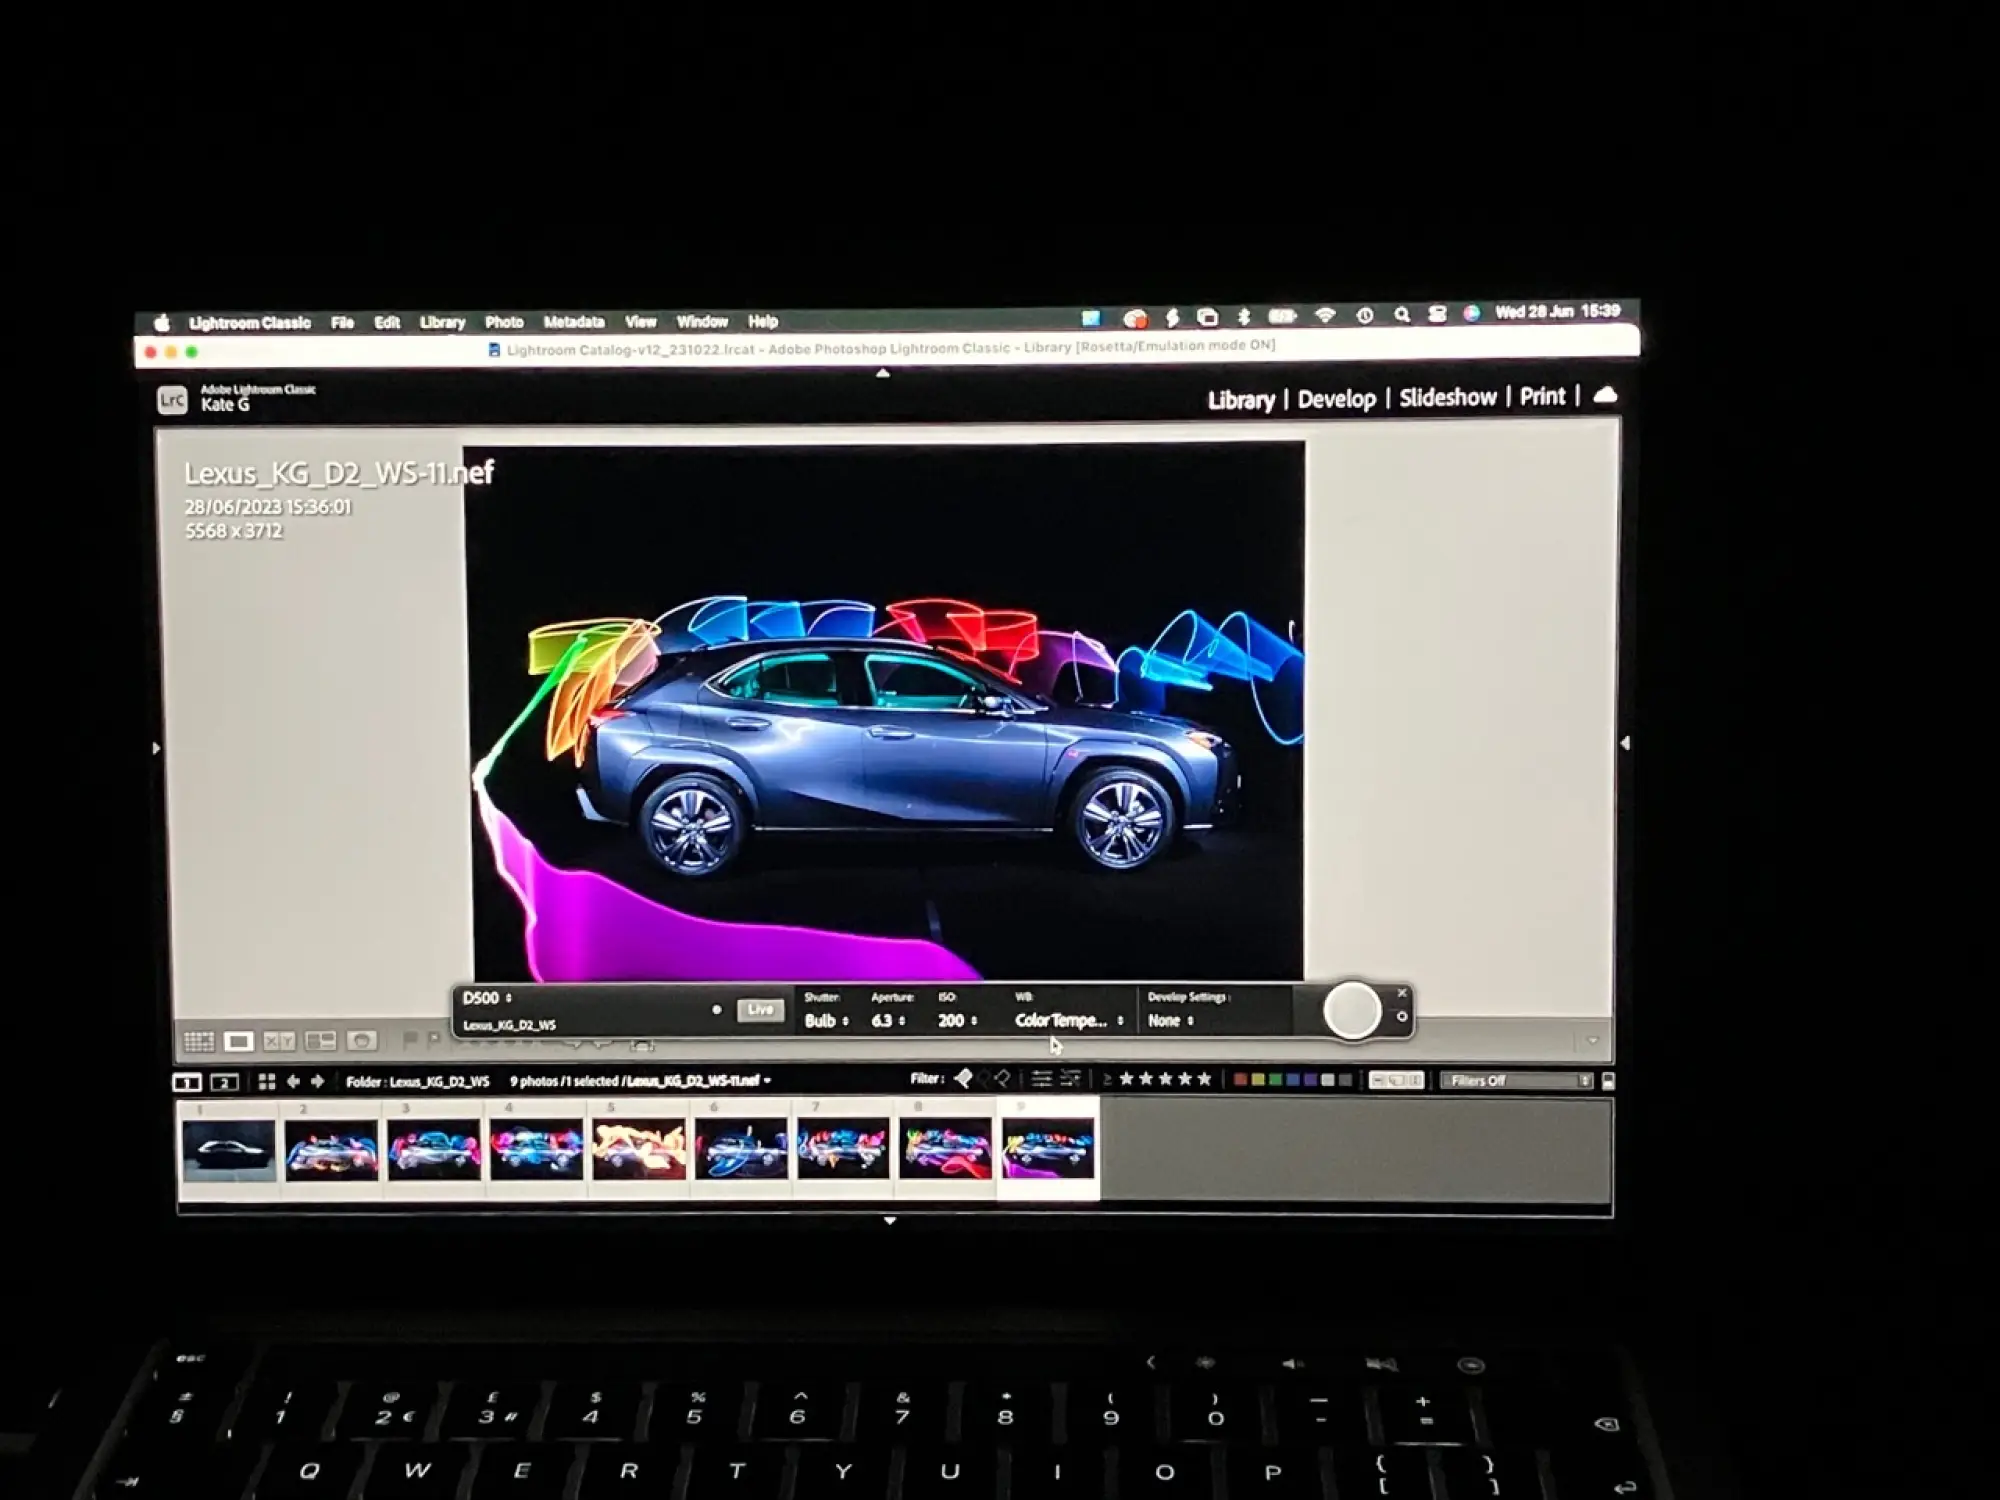Open the Shutter Bulb dropdown
This screenshot has width=2000, height=1500.
tap(827, 1021)
